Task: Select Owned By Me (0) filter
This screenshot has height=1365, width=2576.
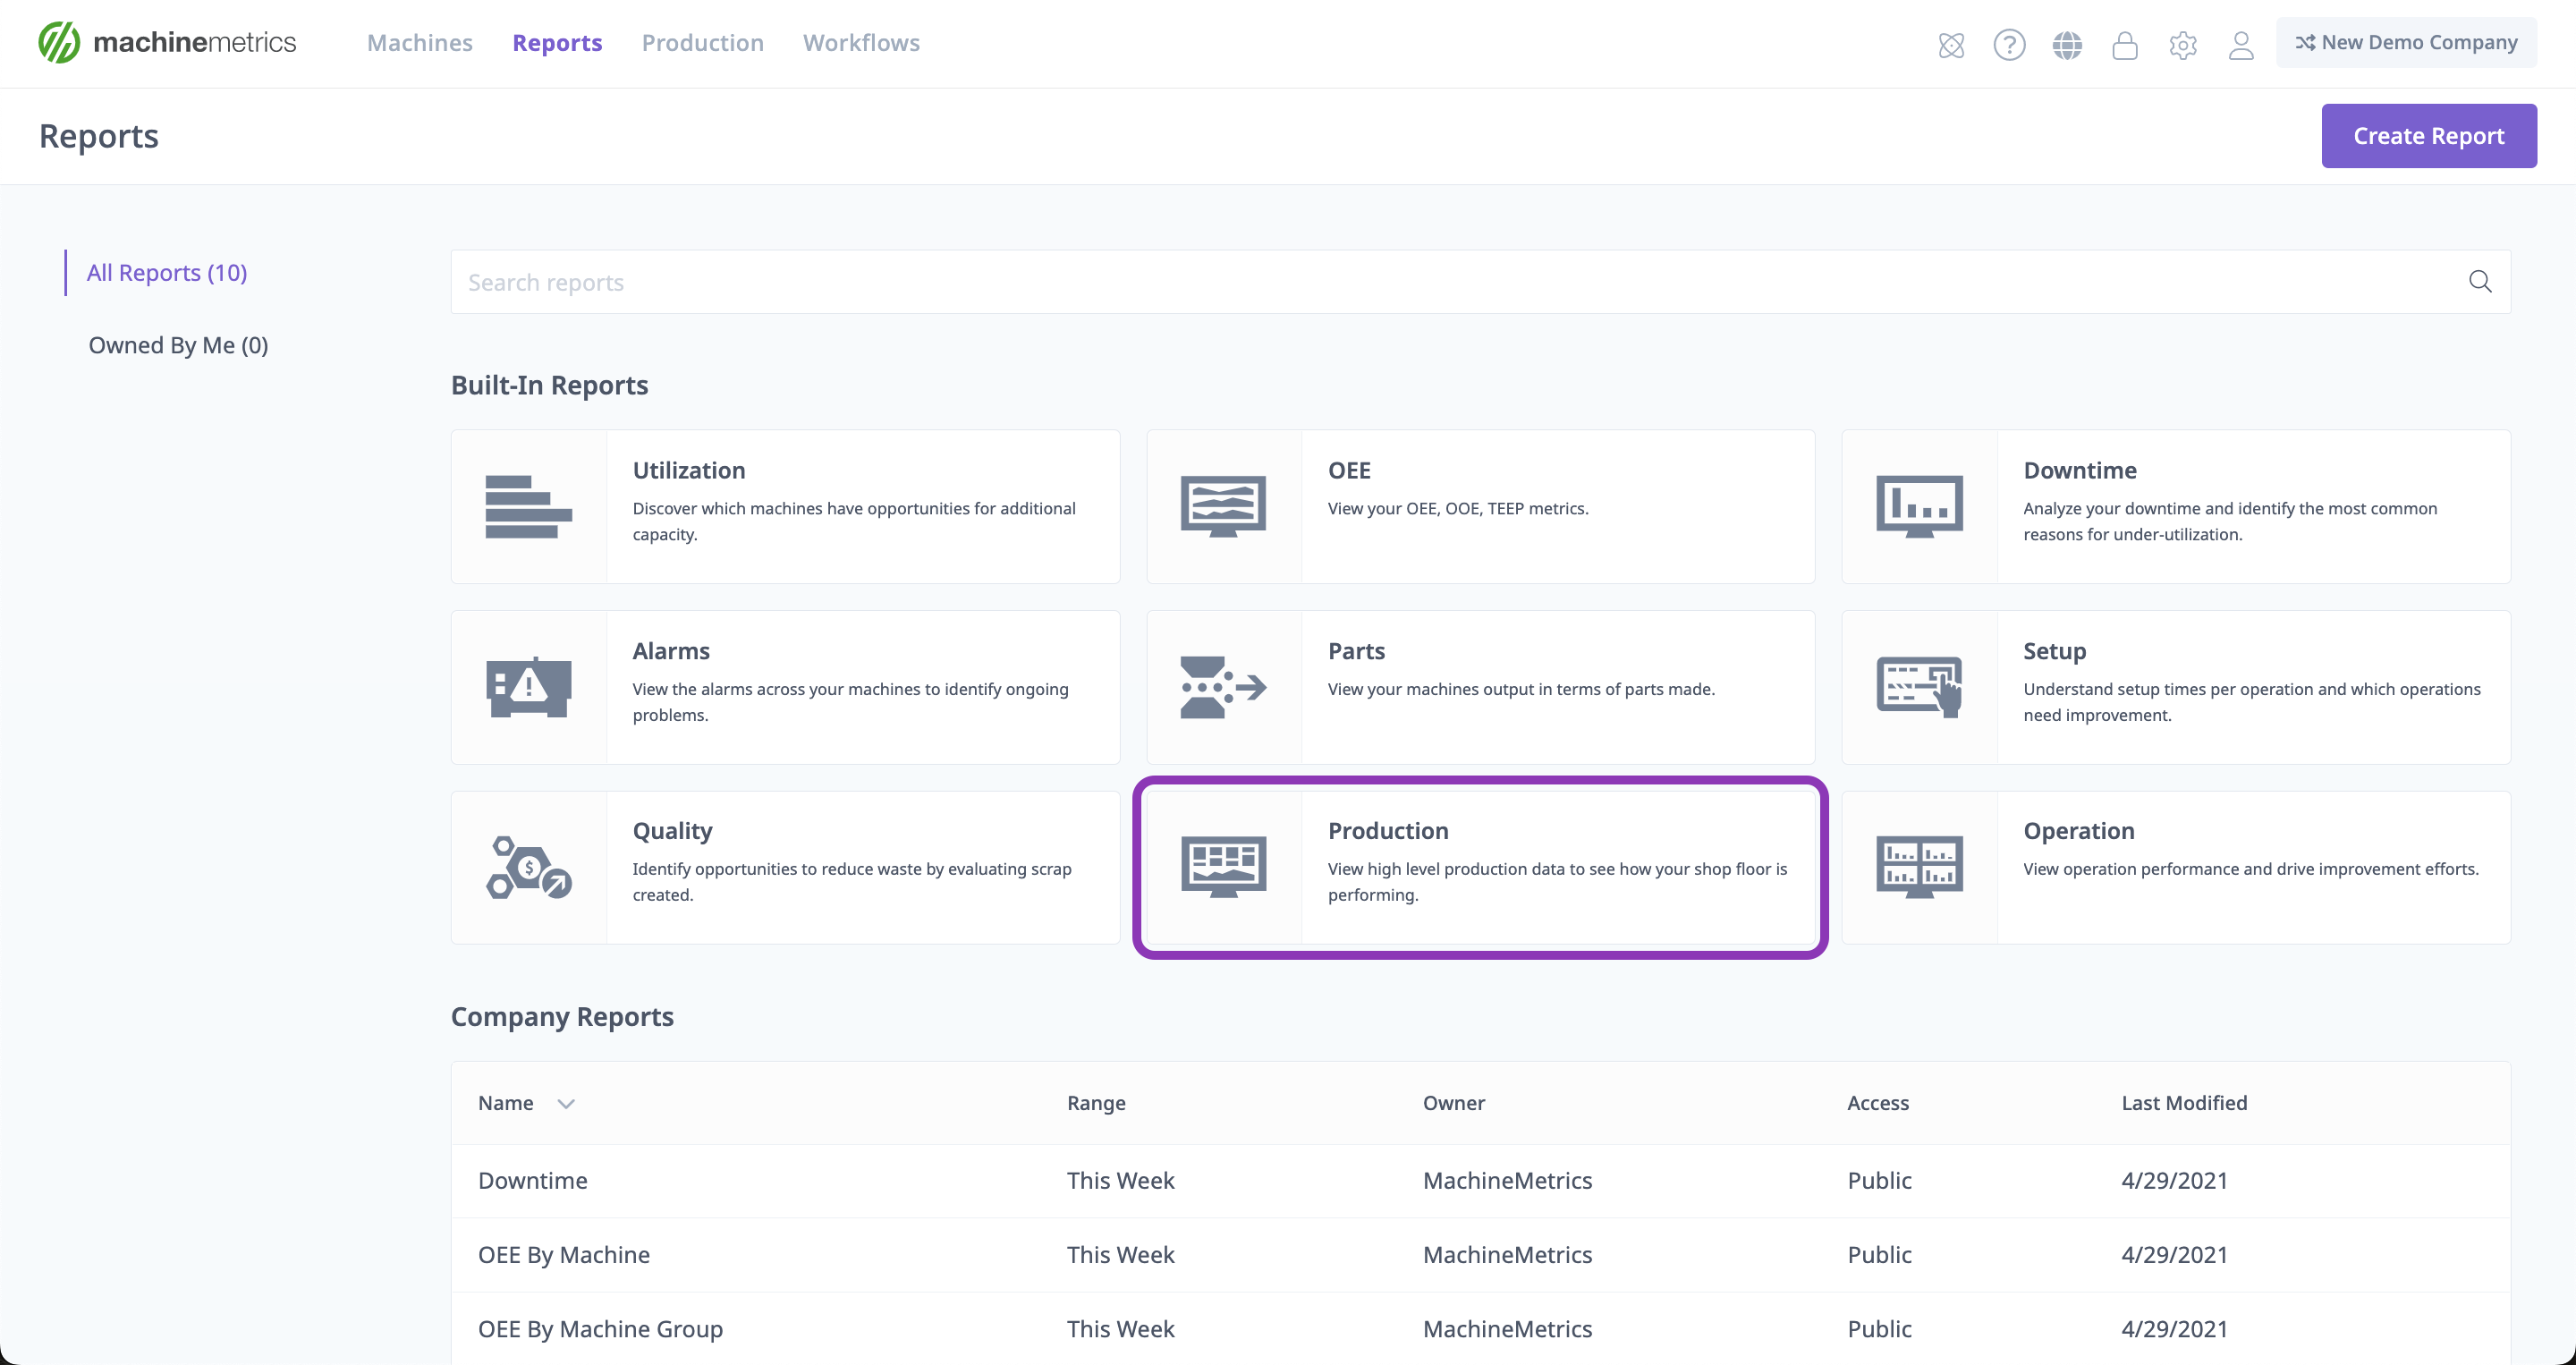Action: (178, 345)
